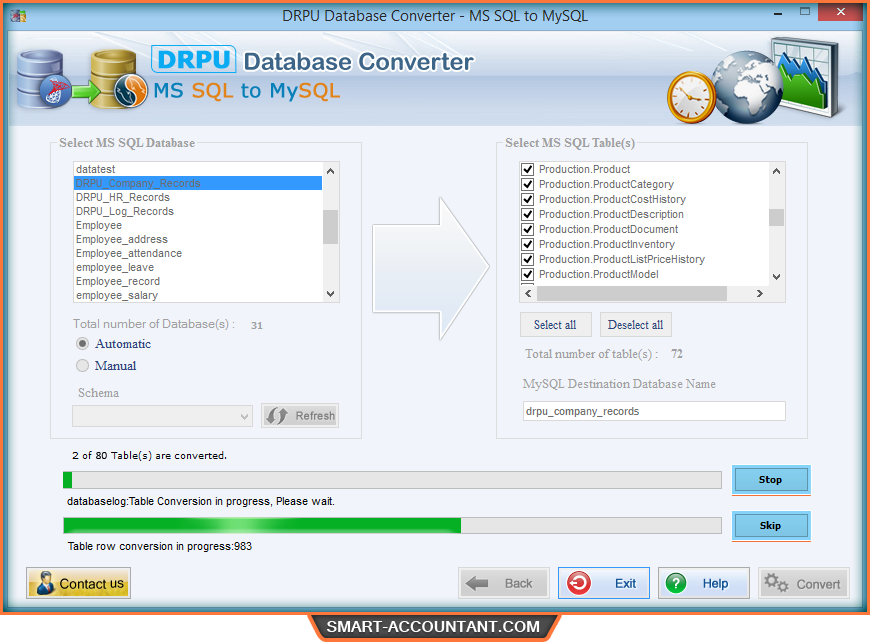Select the Employee database

198,225
